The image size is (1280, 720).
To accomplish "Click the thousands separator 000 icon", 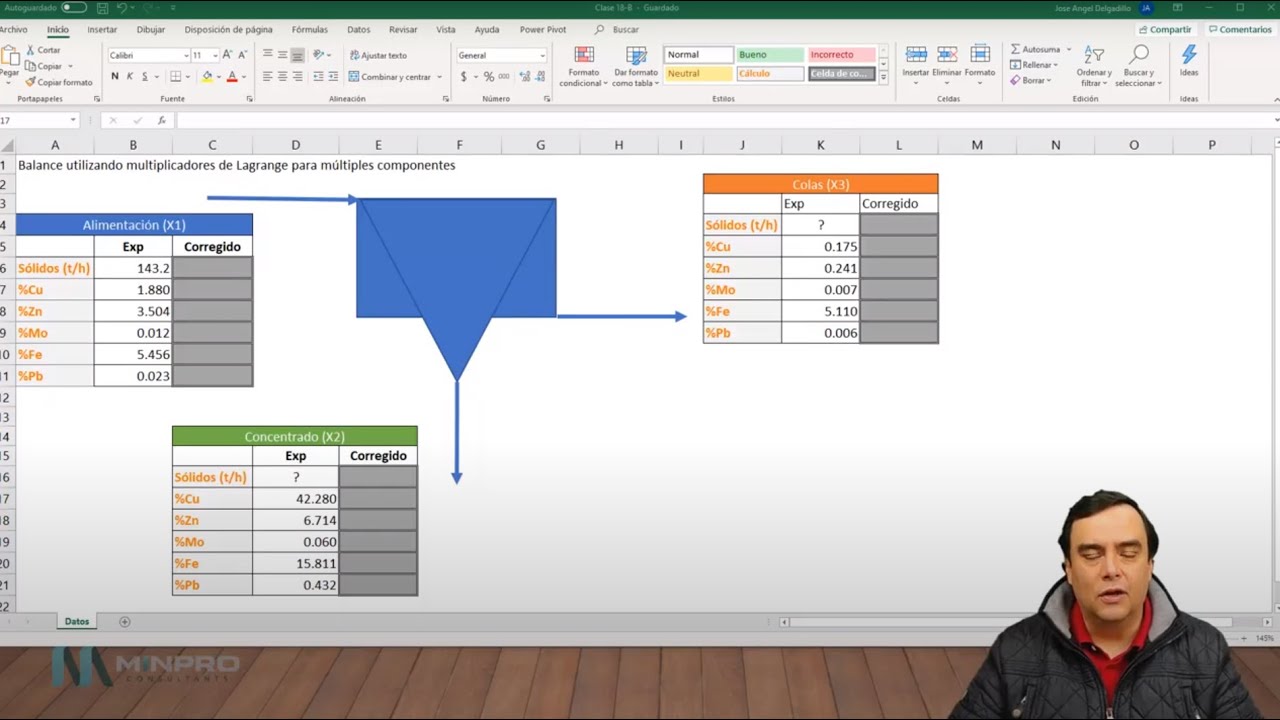I will click(x=504, y=77).
